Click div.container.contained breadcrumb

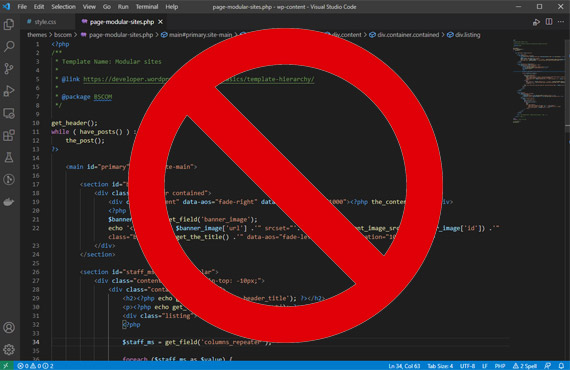(404, 35)
